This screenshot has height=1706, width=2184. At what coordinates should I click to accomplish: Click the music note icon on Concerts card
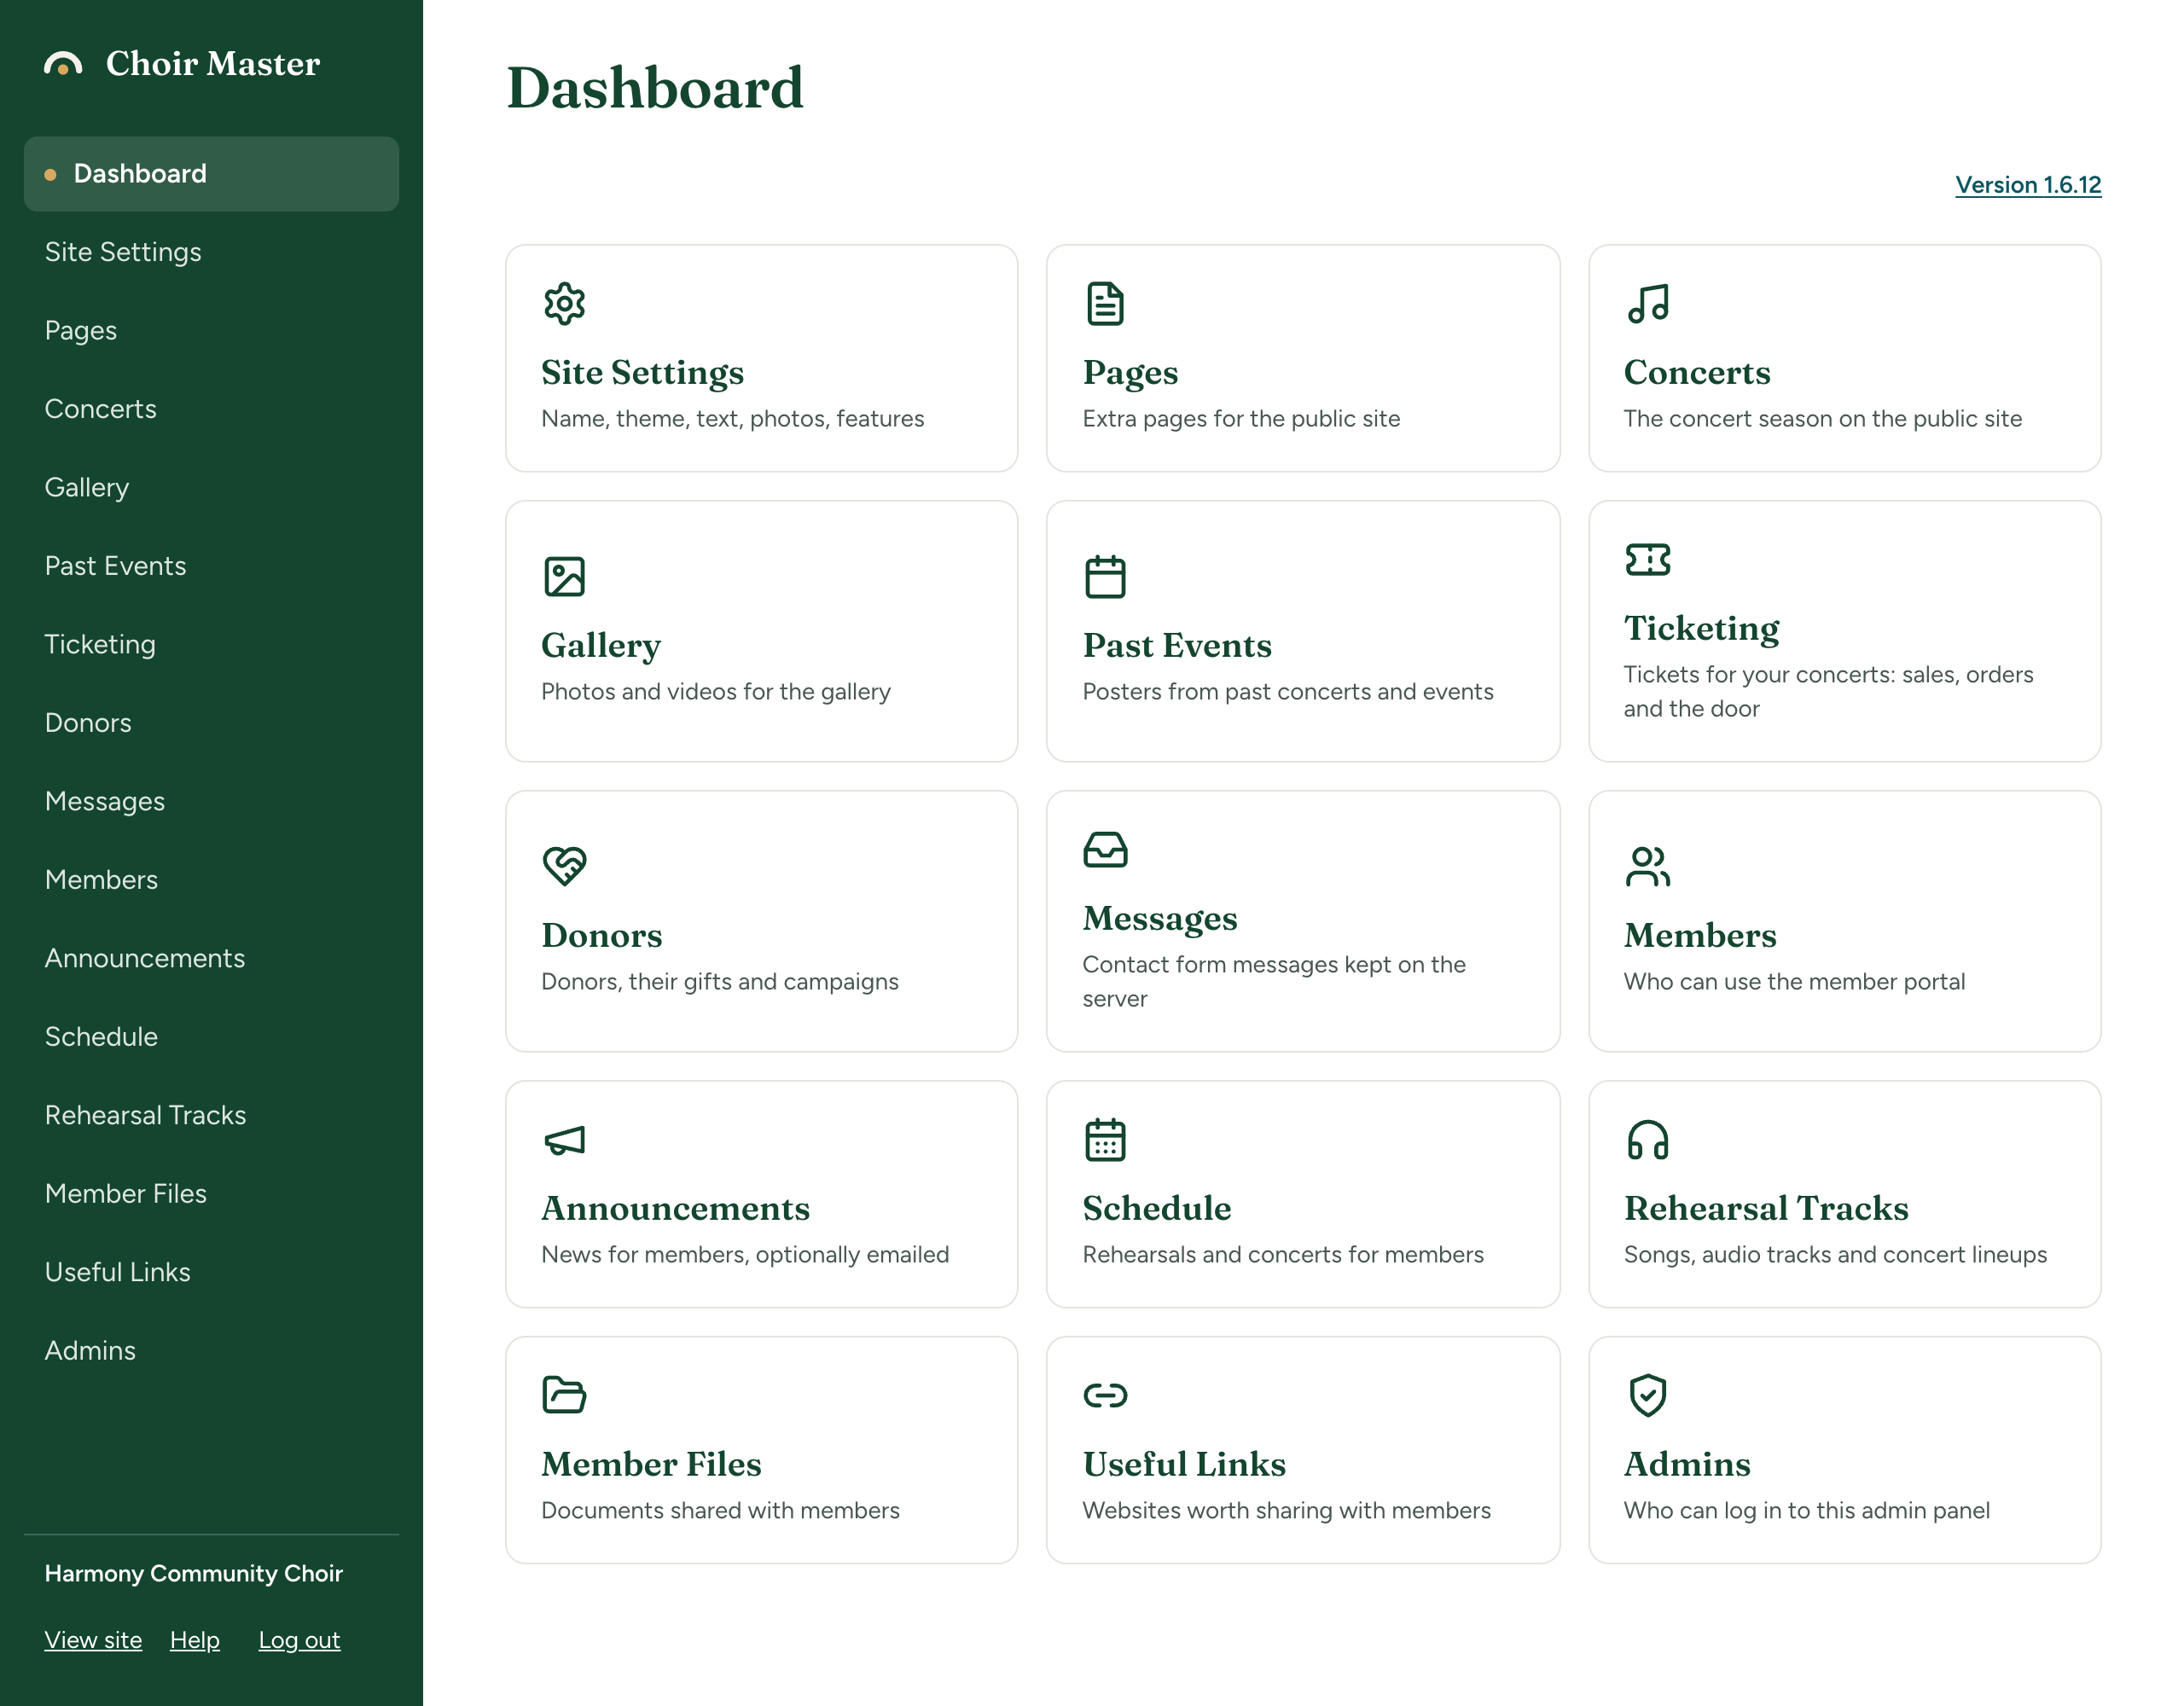point(1647,304)
